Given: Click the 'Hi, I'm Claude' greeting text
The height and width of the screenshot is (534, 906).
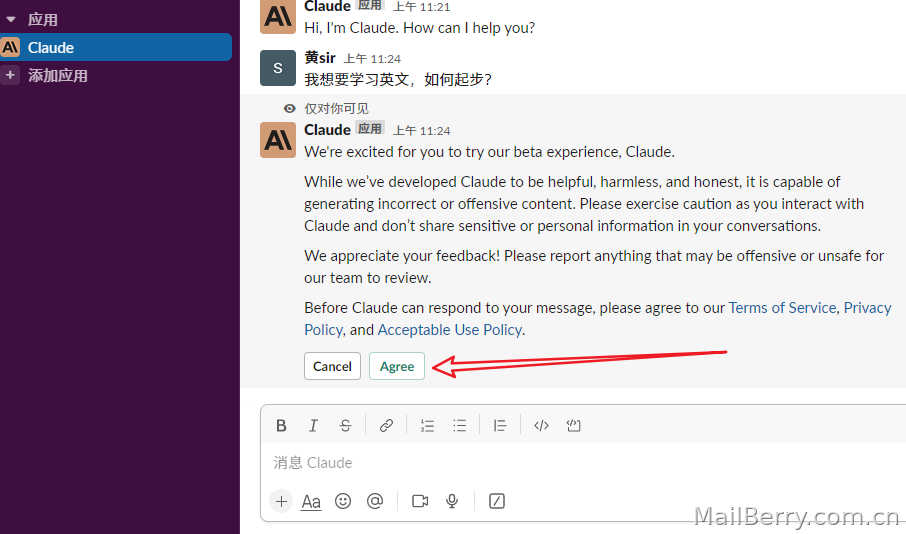Looking at the screenshot, I should 419,28.
